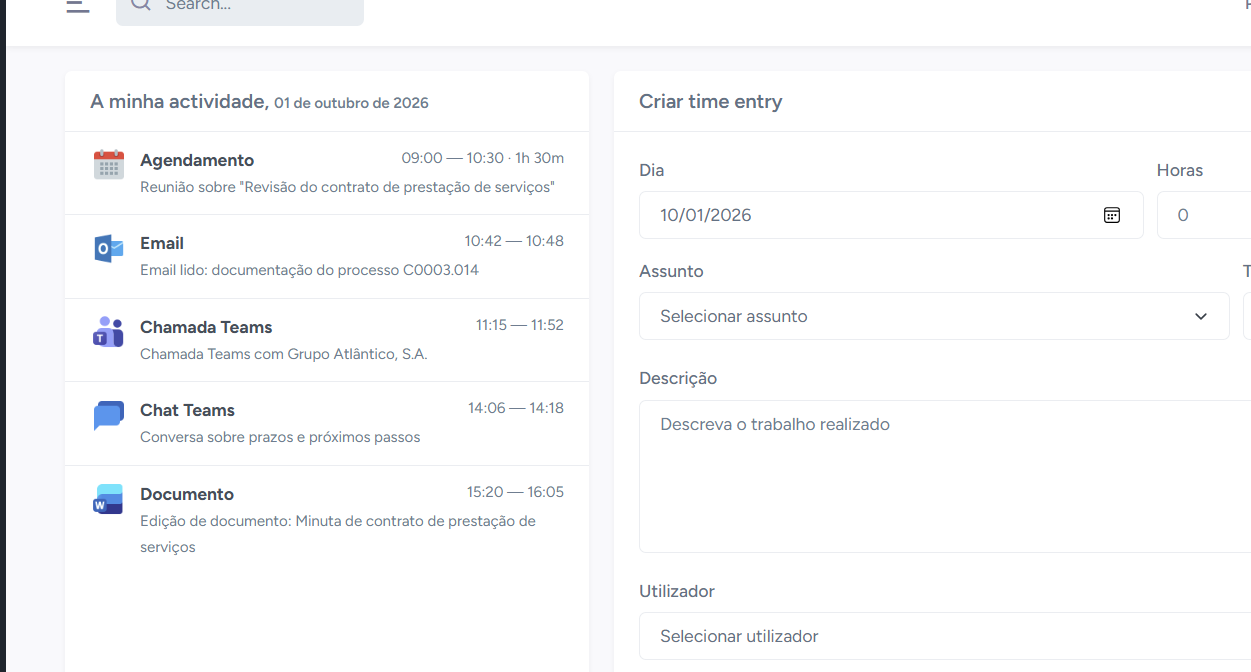Select the Chamada Teams activity title
This screenshot has height=672, width=1251.
(206, 327)
